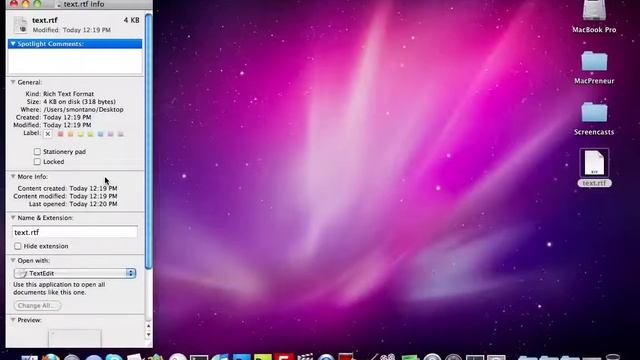Collapse the More Info section
The width and height of the screenshot is (640, 360).
[x=13, y=176]
